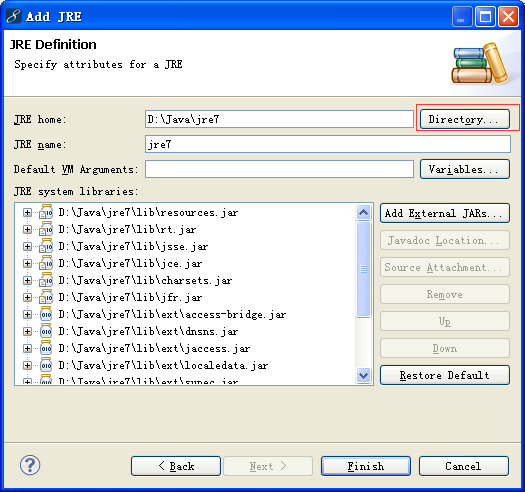
Task: Expand the charsets.jar tree node
Action: [27, 280]
